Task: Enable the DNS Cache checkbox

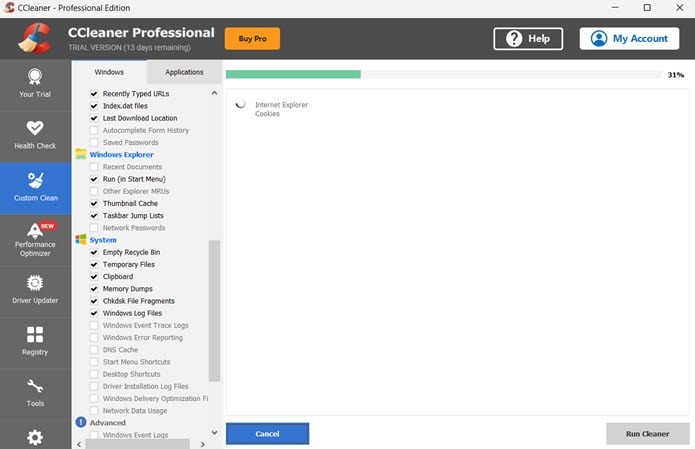Action: [x=94, y=350]
